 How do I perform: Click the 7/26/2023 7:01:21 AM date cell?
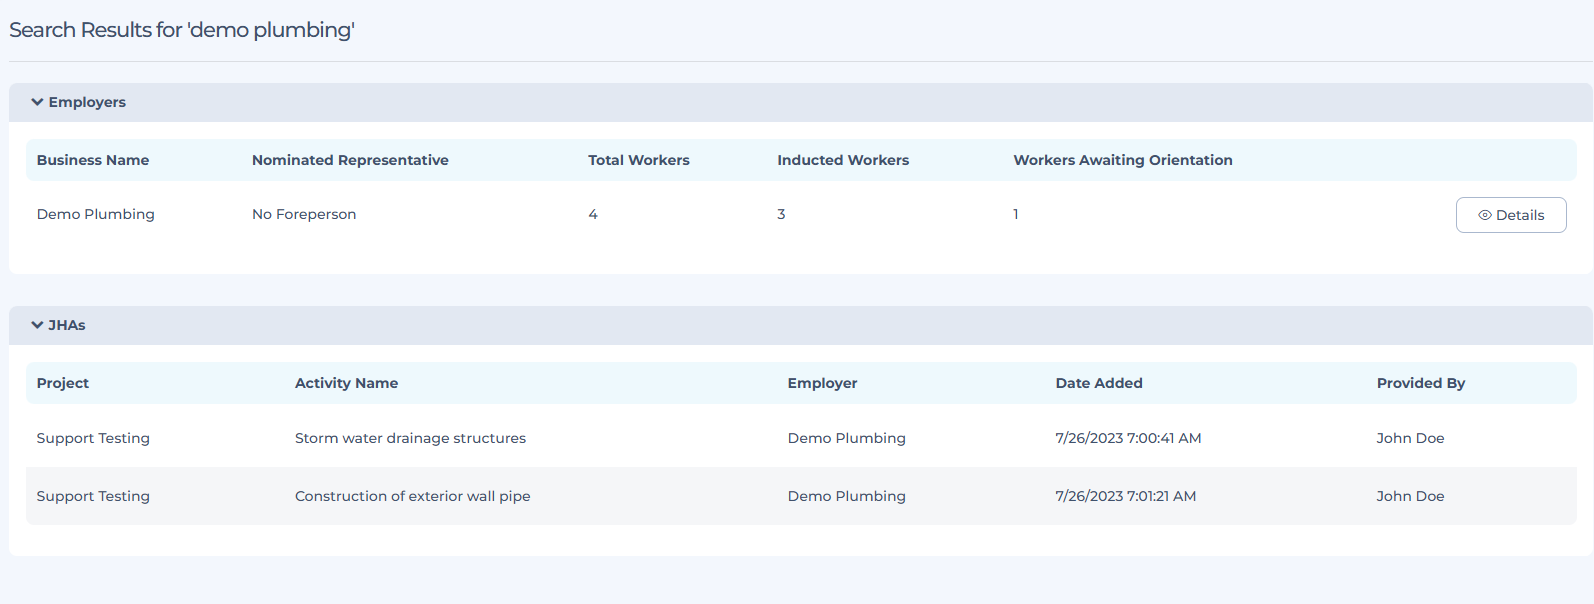coord(1125,496)
